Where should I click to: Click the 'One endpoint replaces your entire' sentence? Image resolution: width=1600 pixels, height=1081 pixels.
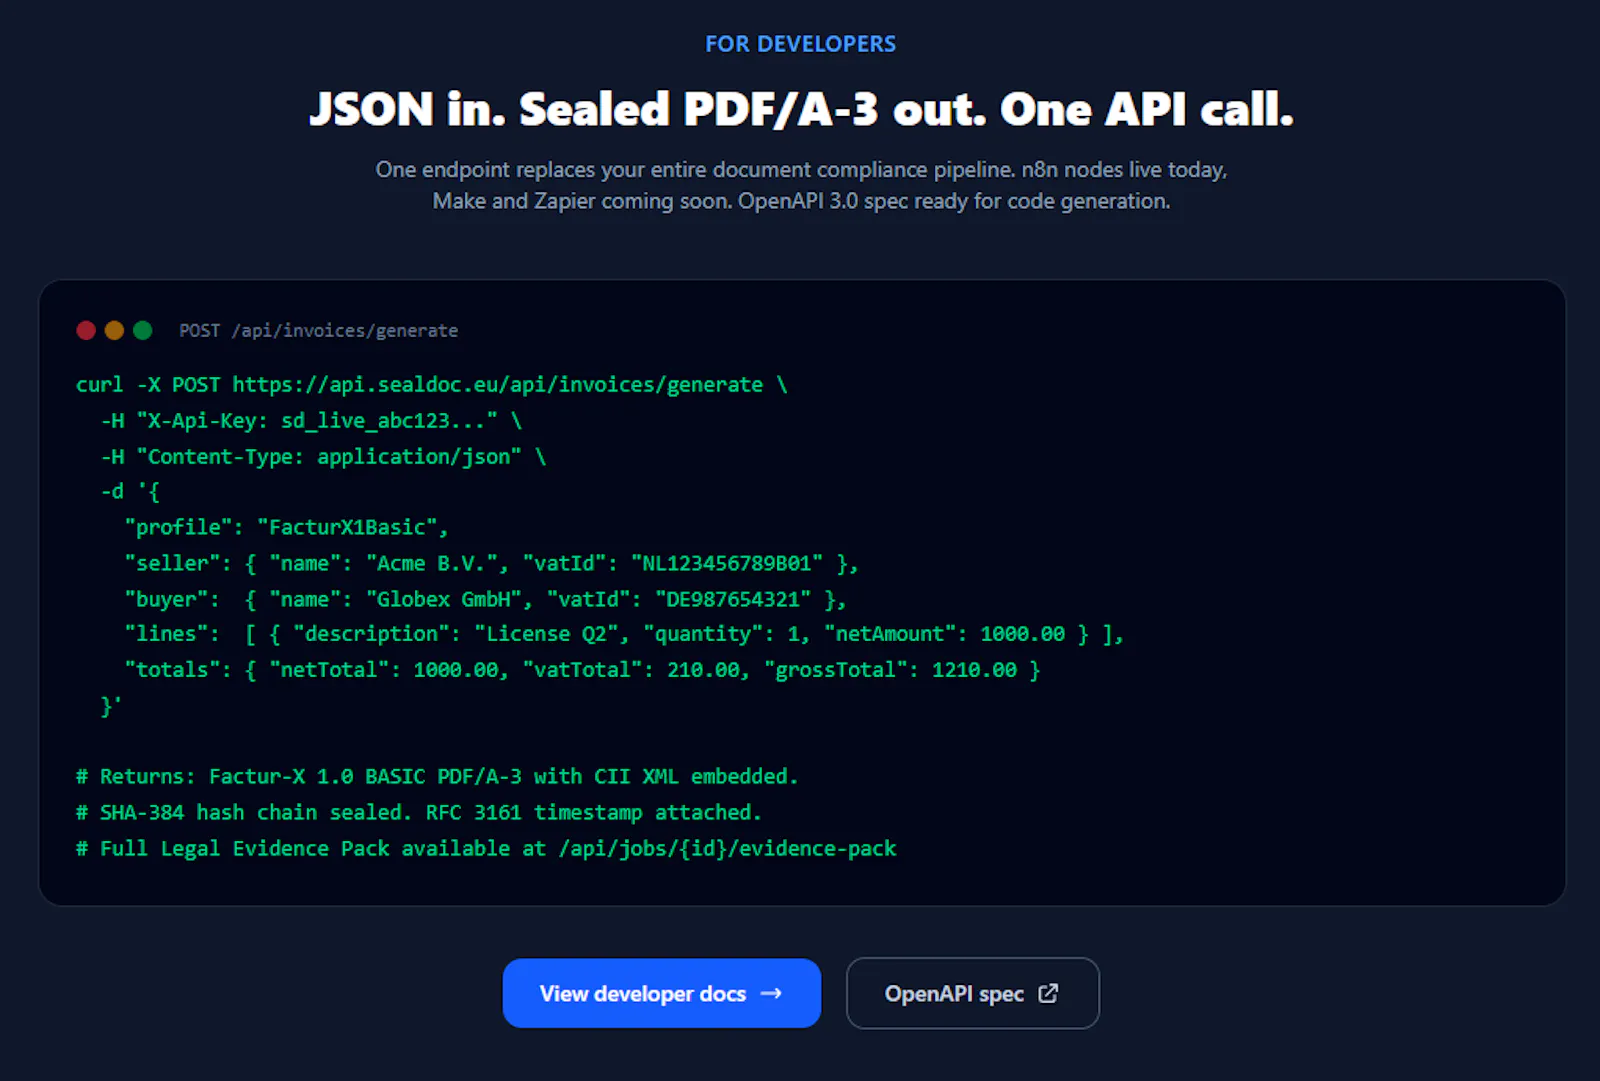pyautogui.click(x=801, y=170)
